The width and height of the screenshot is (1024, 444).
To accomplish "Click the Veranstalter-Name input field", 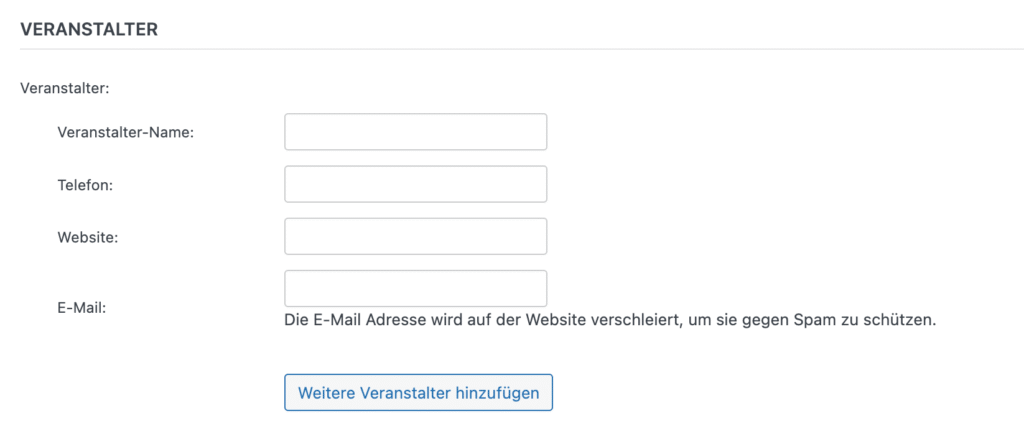I will (415, 132).
